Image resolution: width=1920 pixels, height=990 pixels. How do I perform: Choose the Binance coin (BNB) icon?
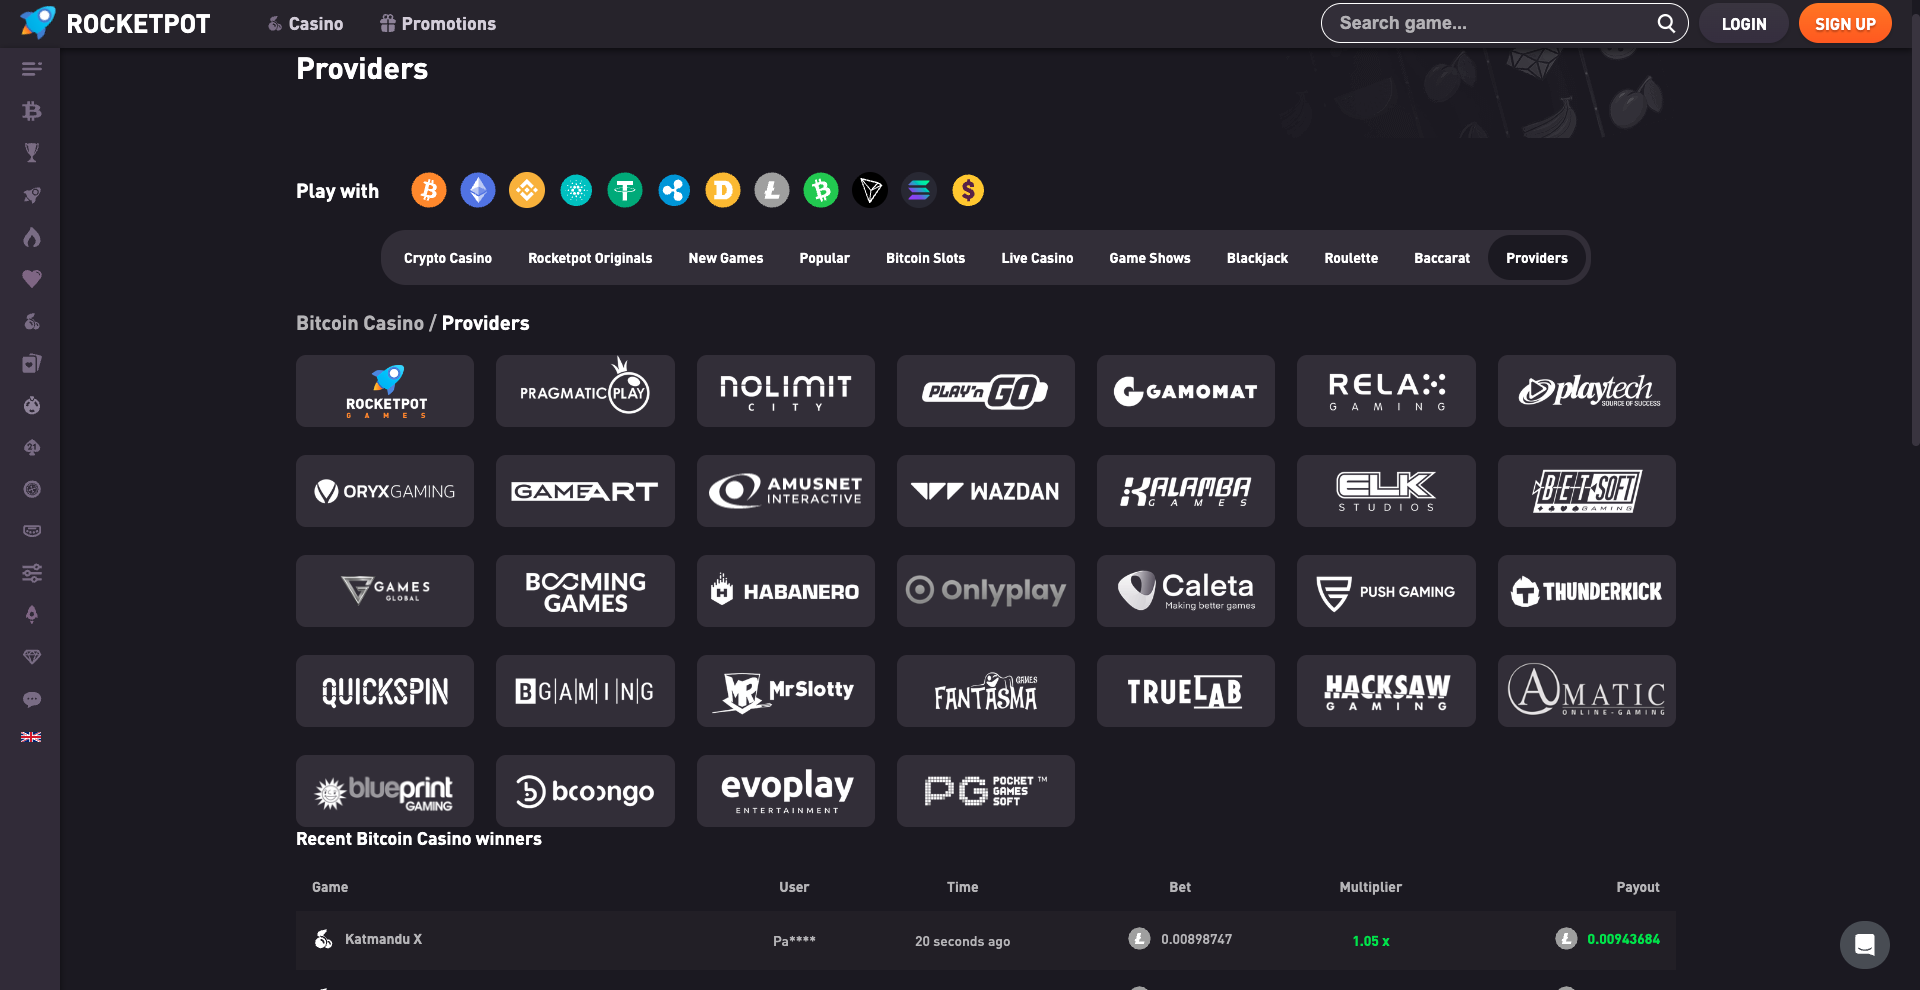[x=527, y=190]
